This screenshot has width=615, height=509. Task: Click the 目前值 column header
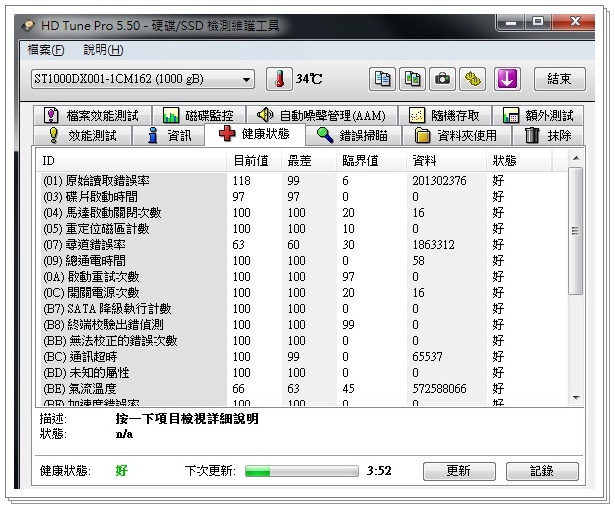pyautogui.click(x=254, y=161)
